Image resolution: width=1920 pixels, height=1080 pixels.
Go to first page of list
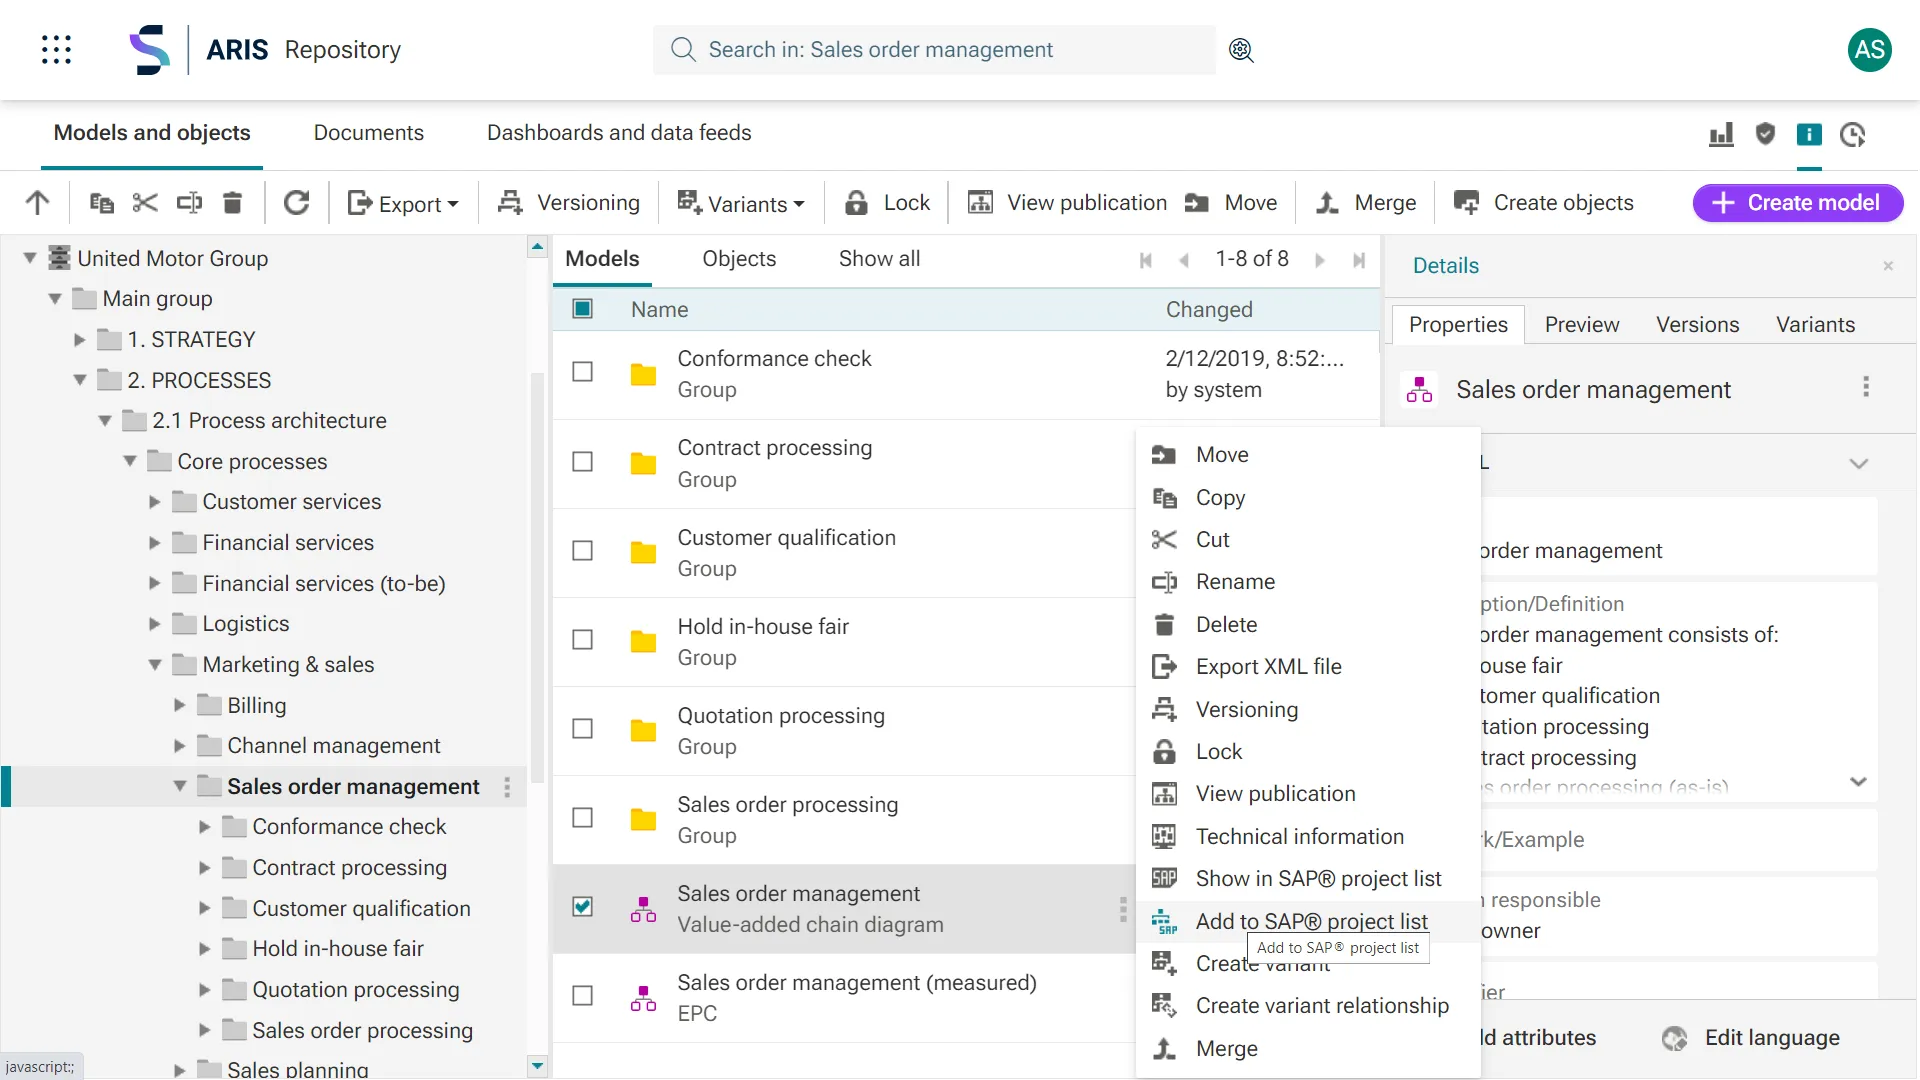pos(1146,260)
